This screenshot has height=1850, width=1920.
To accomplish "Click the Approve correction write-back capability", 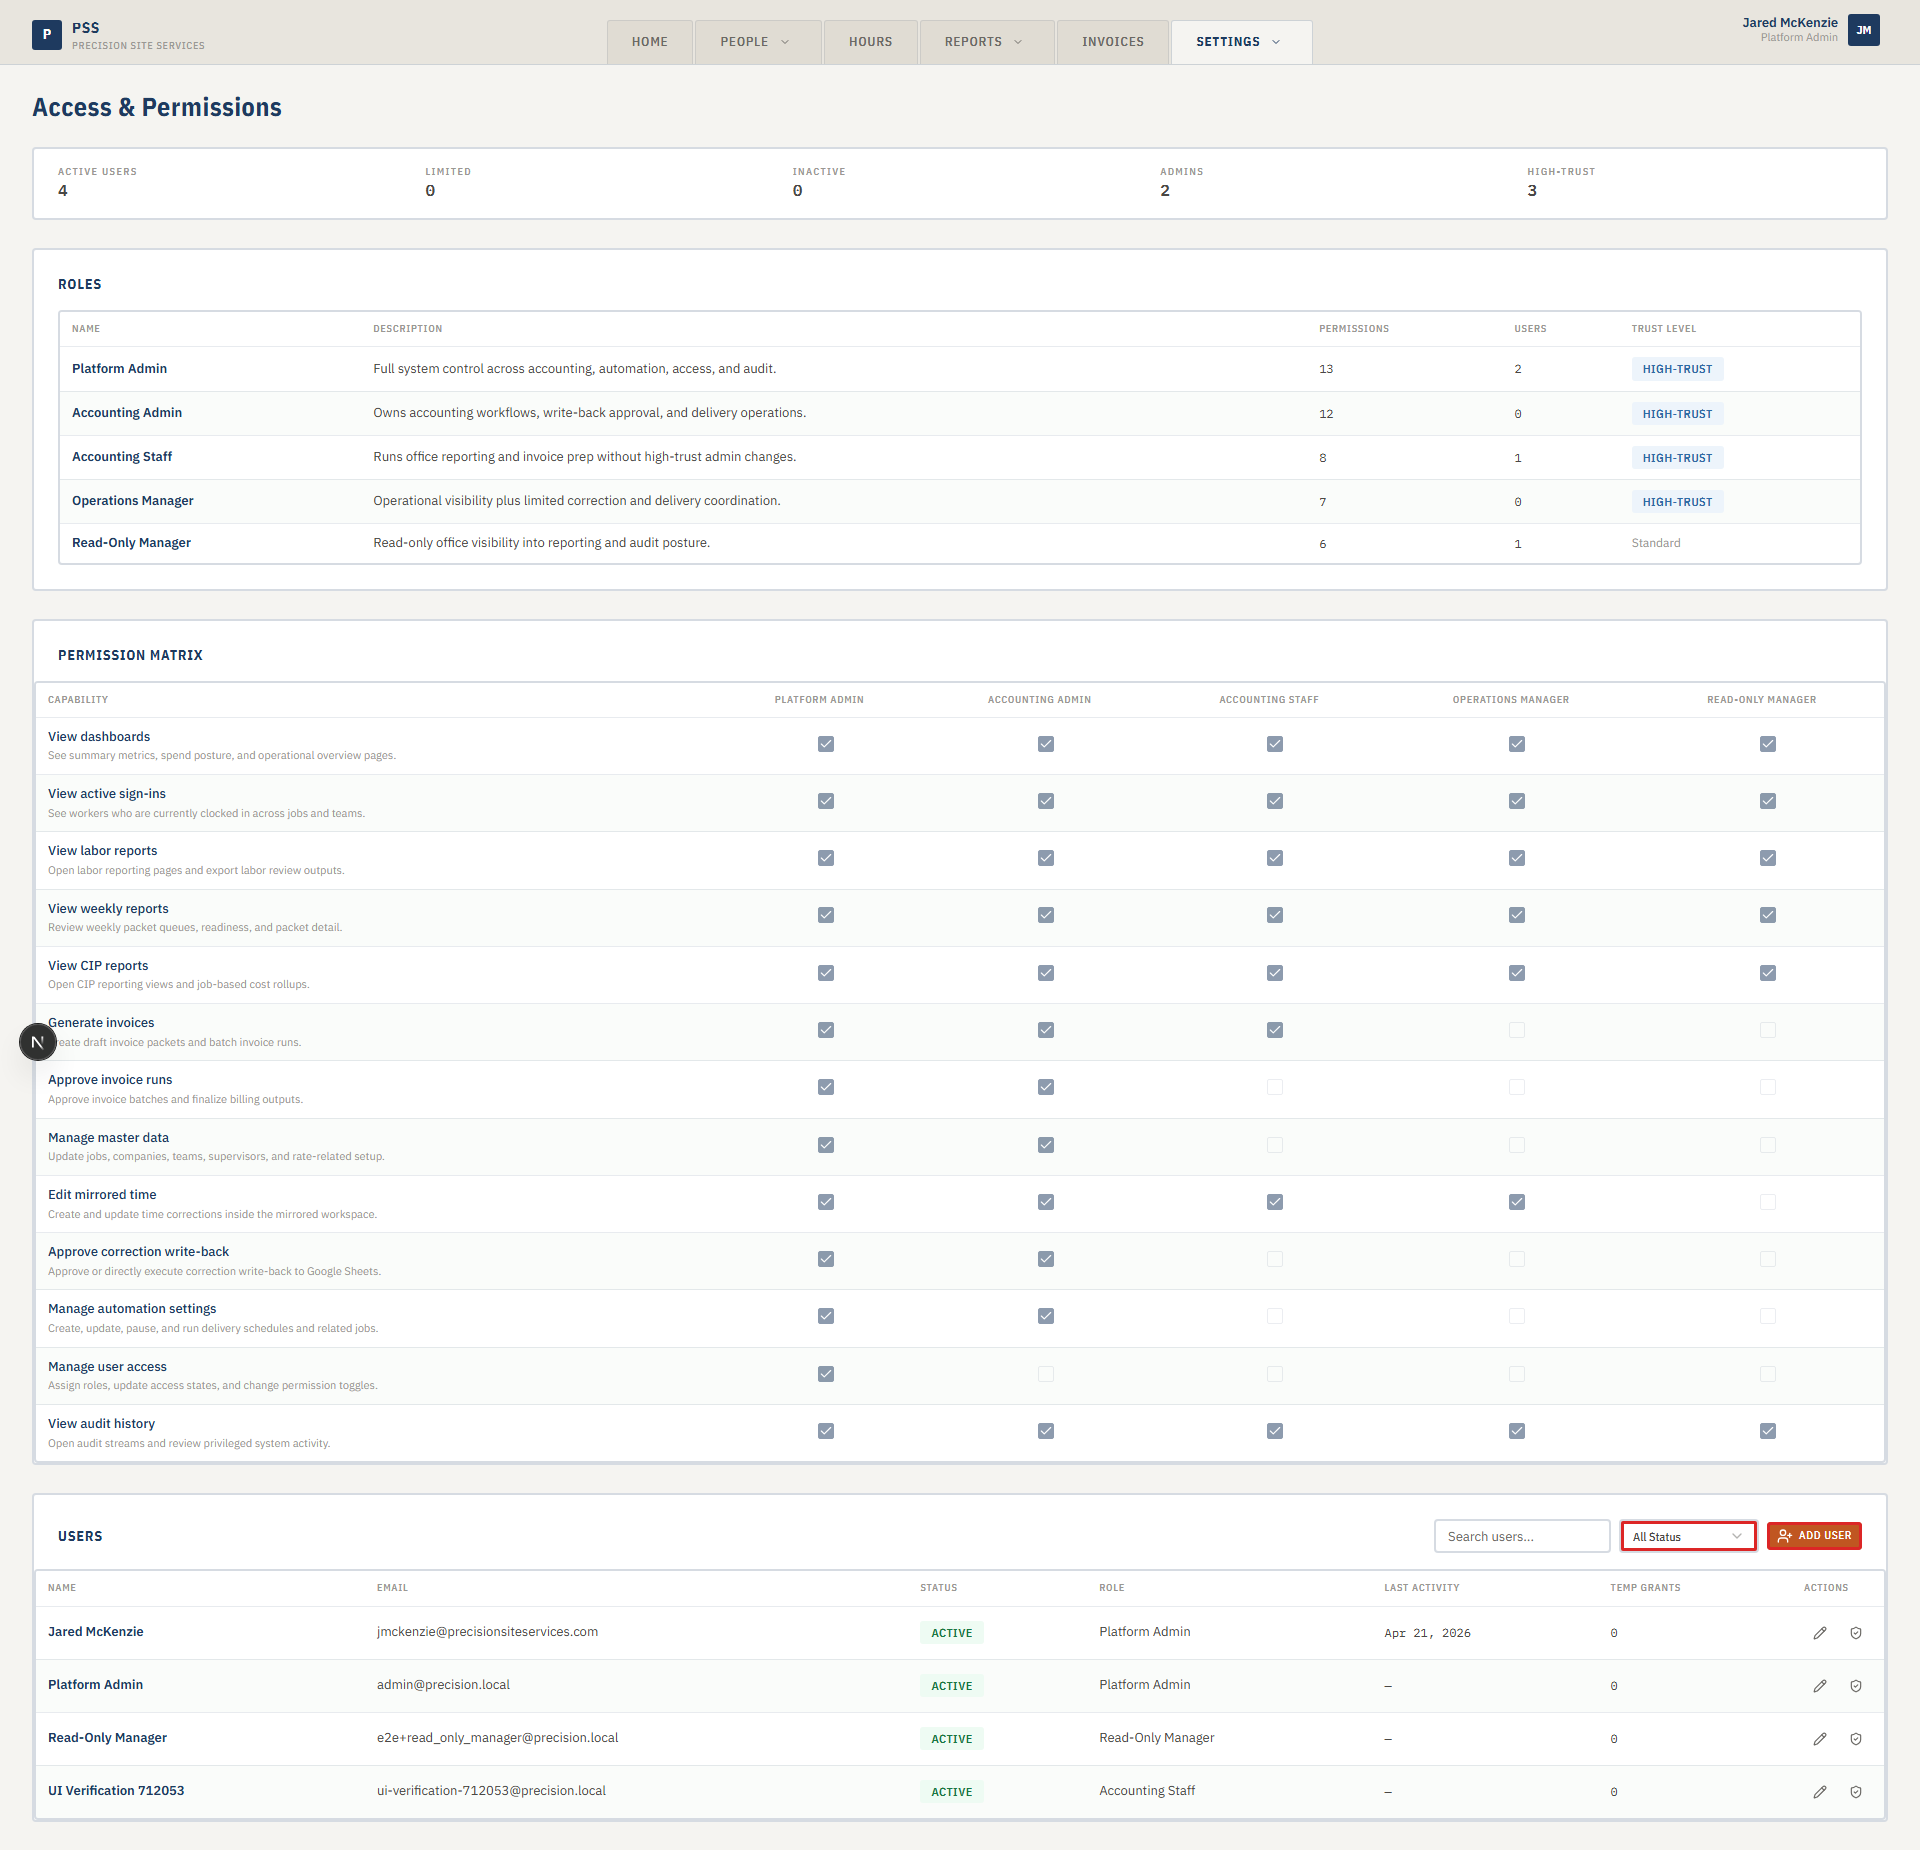I will 138,1252.
